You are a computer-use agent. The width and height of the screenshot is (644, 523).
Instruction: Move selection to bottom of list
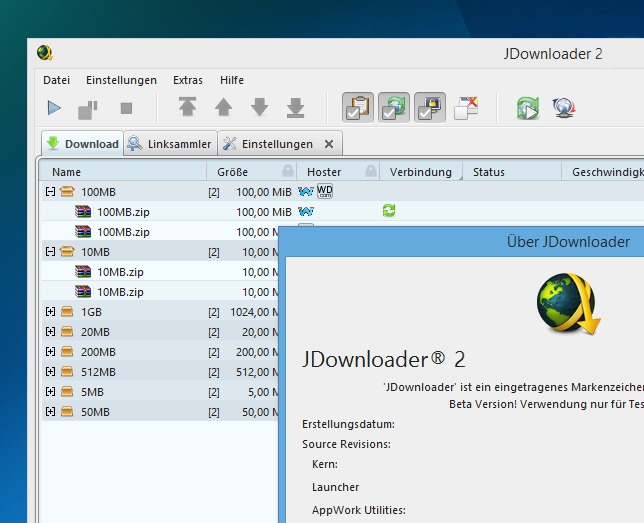296,108
